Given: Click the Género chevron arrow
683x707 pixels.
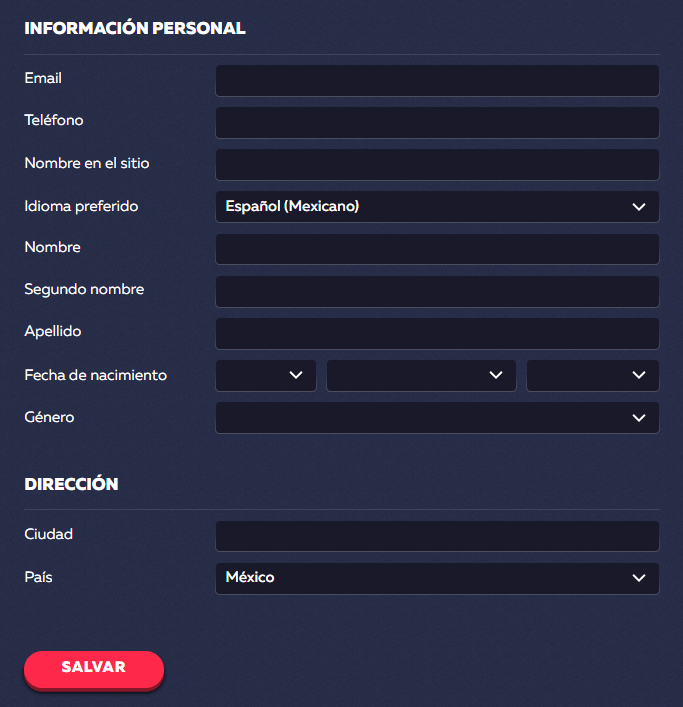Looking at the screenshot, I should point(639,418).
